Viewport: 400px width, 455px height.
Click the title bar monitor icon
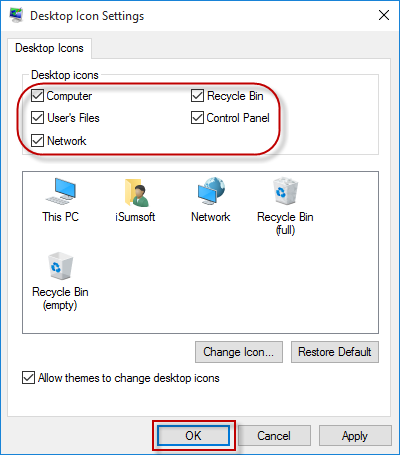click(16, 15)
